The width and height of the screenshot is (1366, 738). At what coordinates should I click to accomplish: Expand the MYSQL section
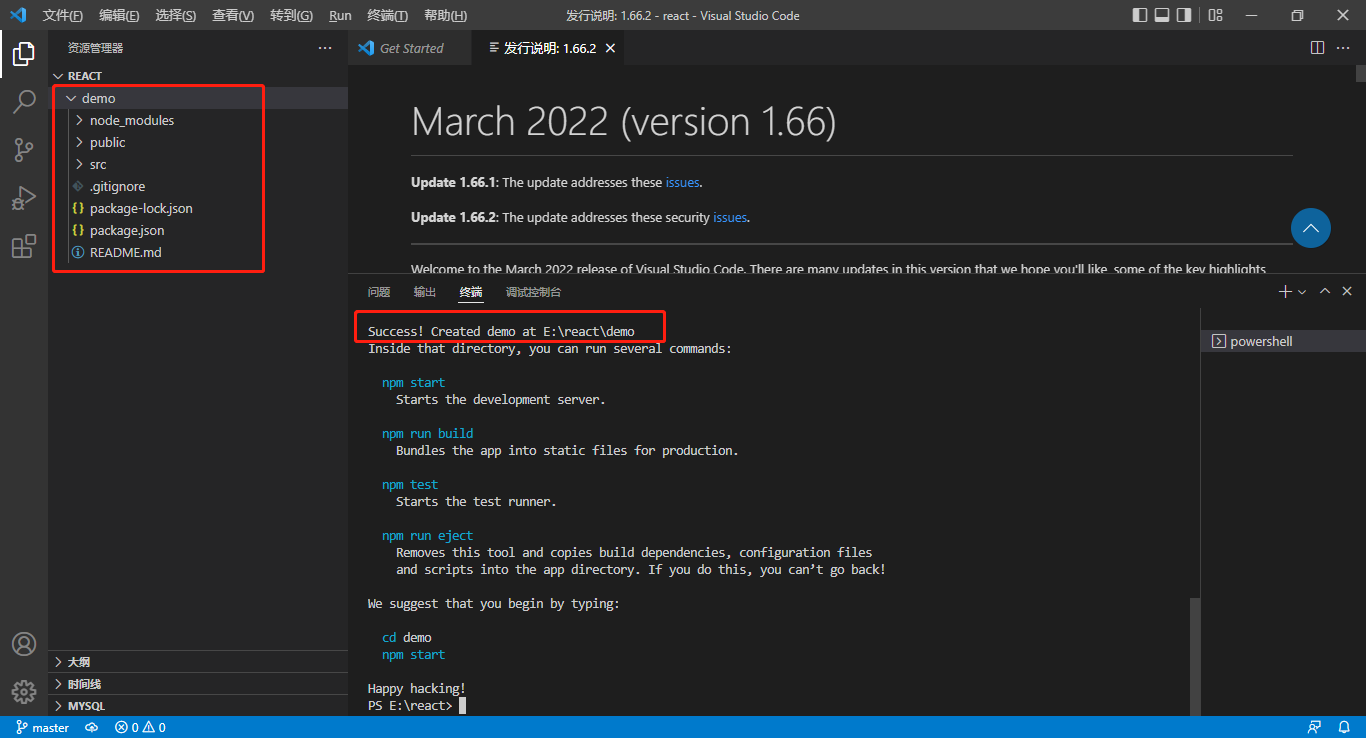click(198, 706)
